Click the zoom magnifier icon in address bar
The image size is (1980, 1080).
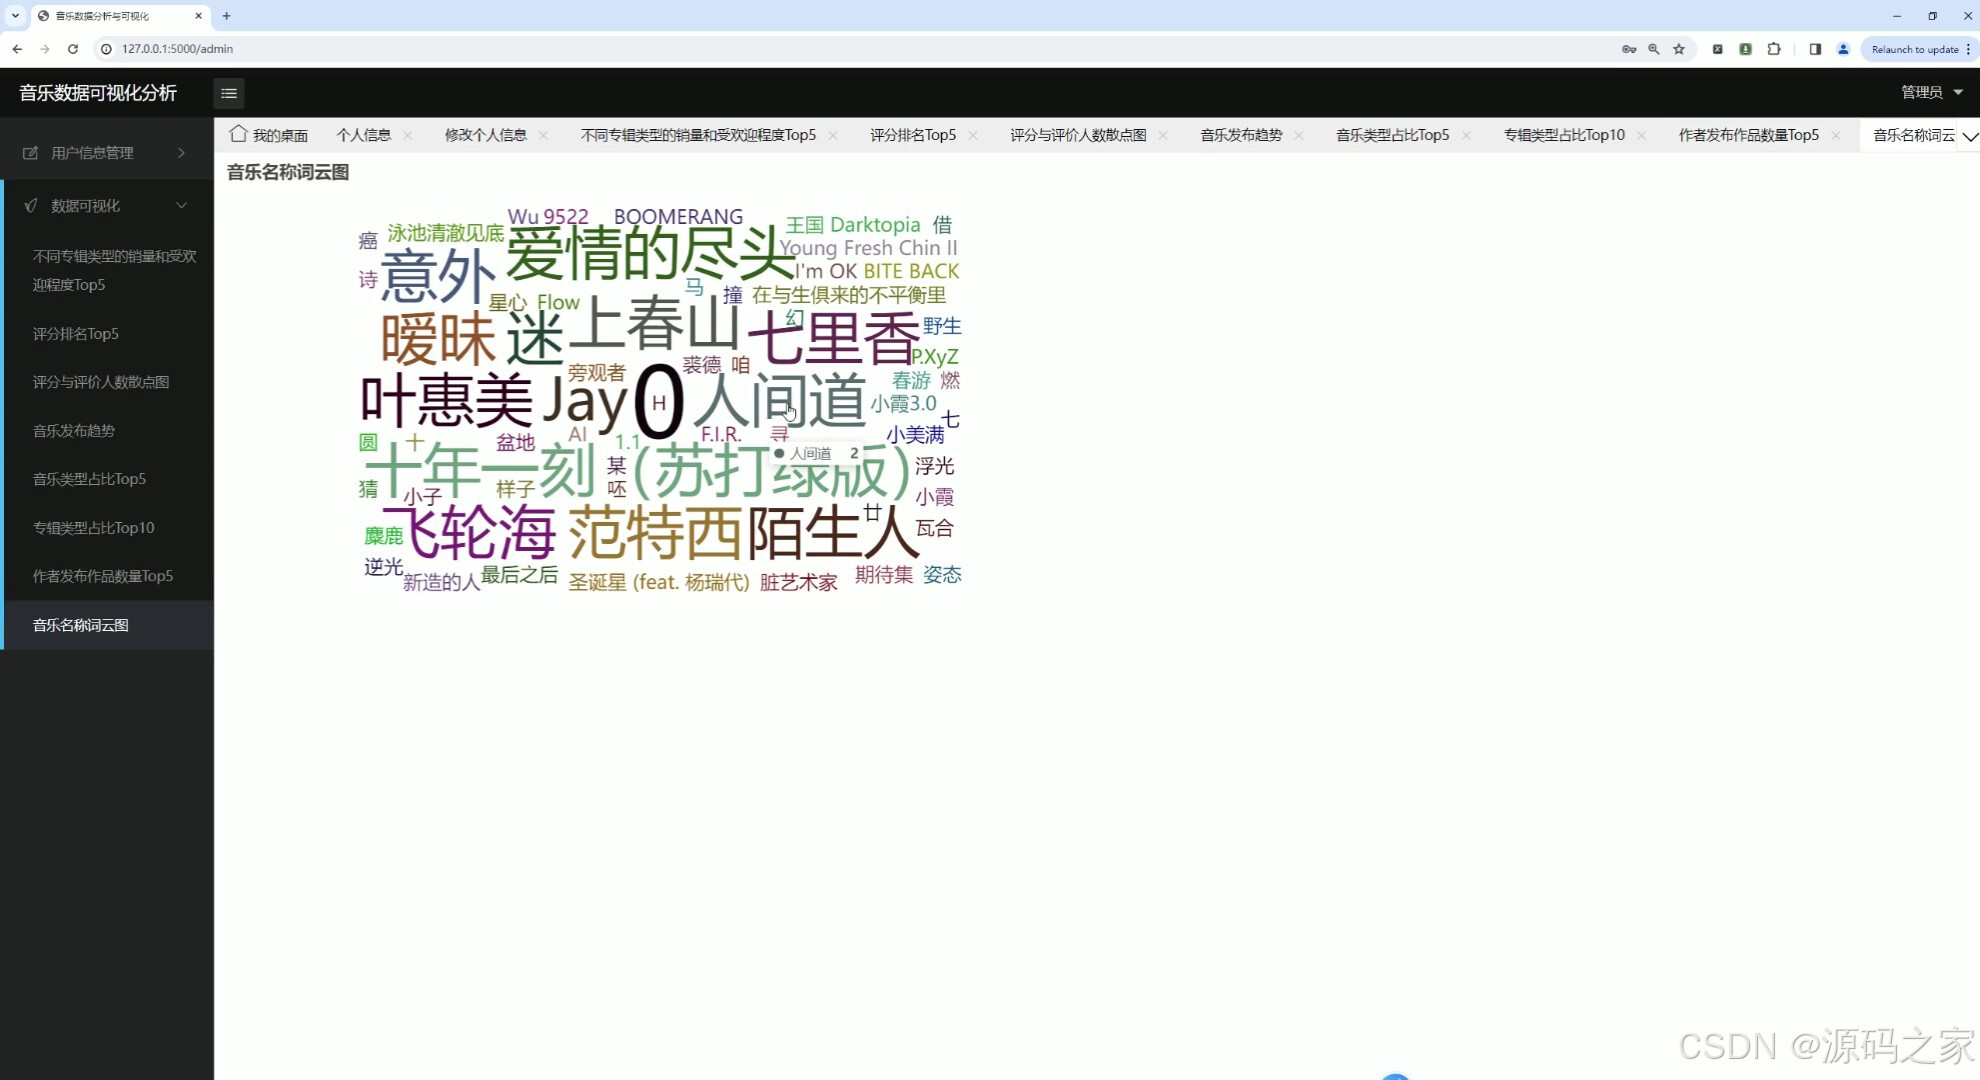(1653, 48)
